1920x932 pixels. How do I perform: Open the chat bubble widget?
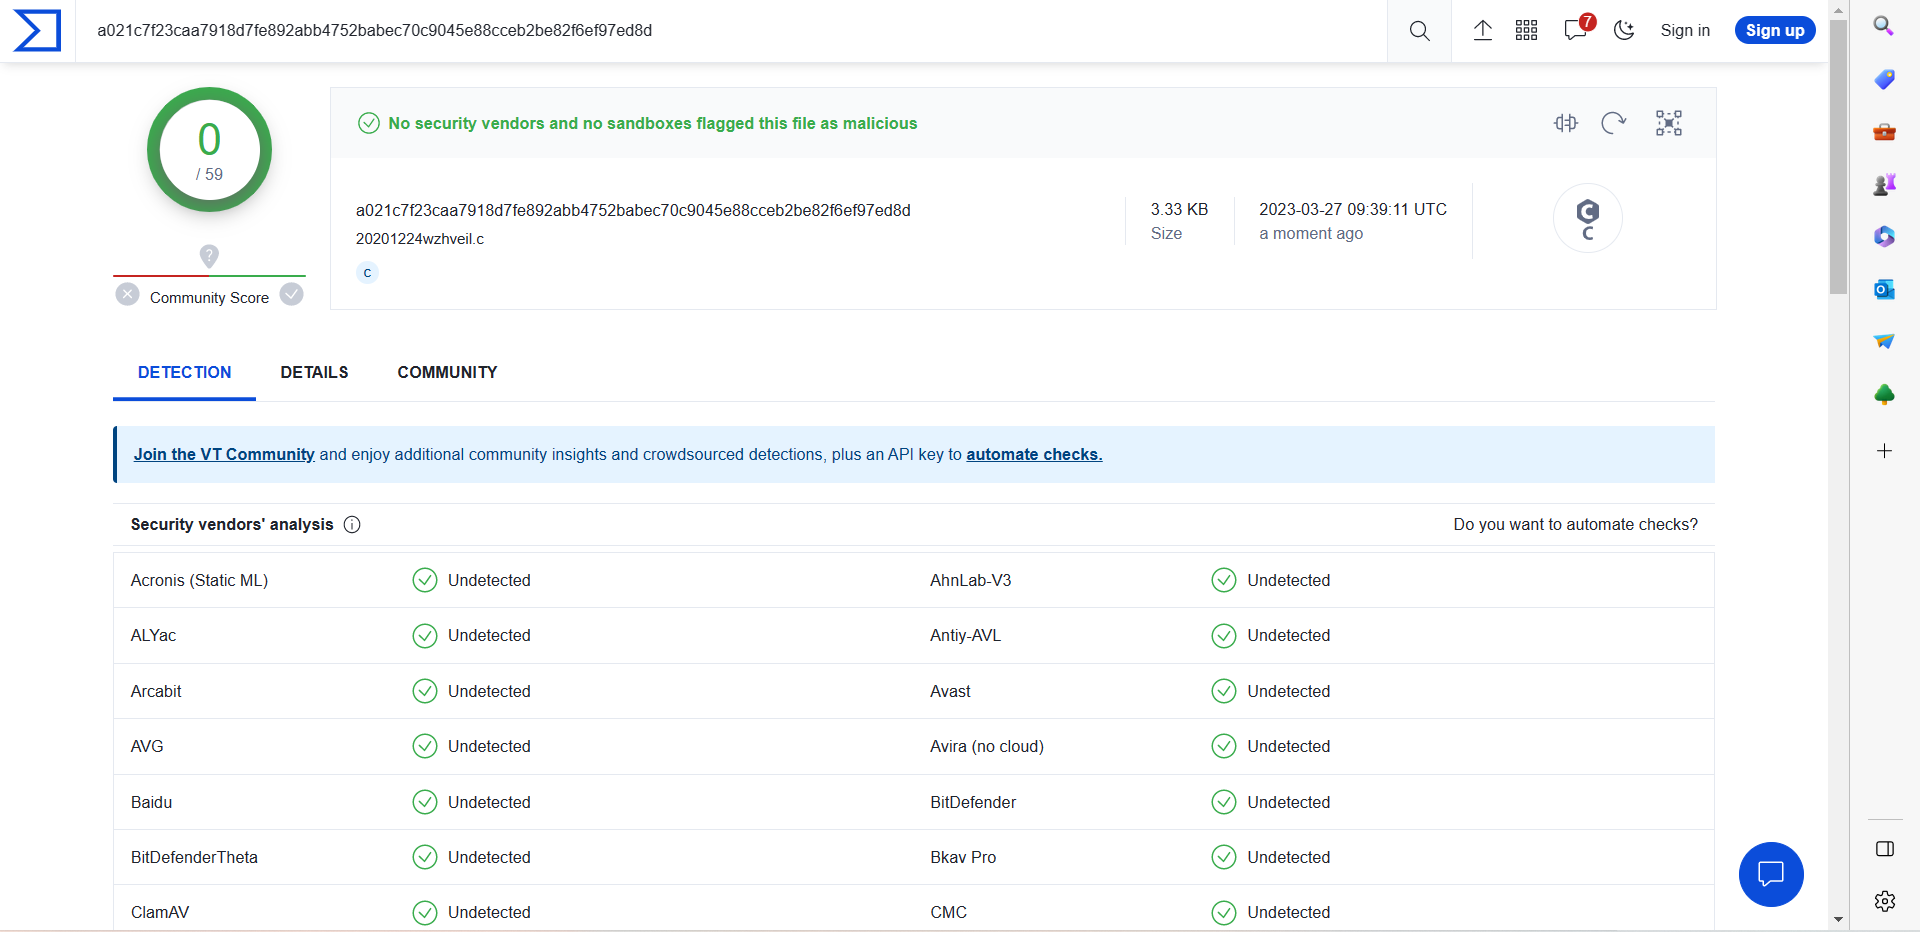click(1770, 874)
